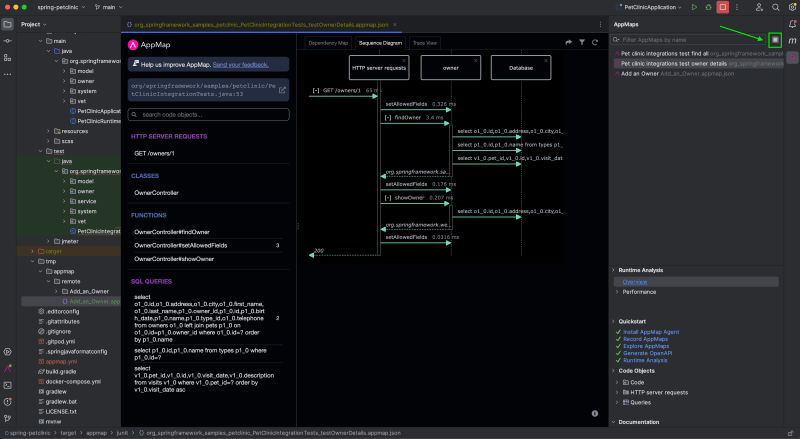Viewport: 800px width, 439px height.
Task: Open the Project view dropdown
Action: [34, 24]
